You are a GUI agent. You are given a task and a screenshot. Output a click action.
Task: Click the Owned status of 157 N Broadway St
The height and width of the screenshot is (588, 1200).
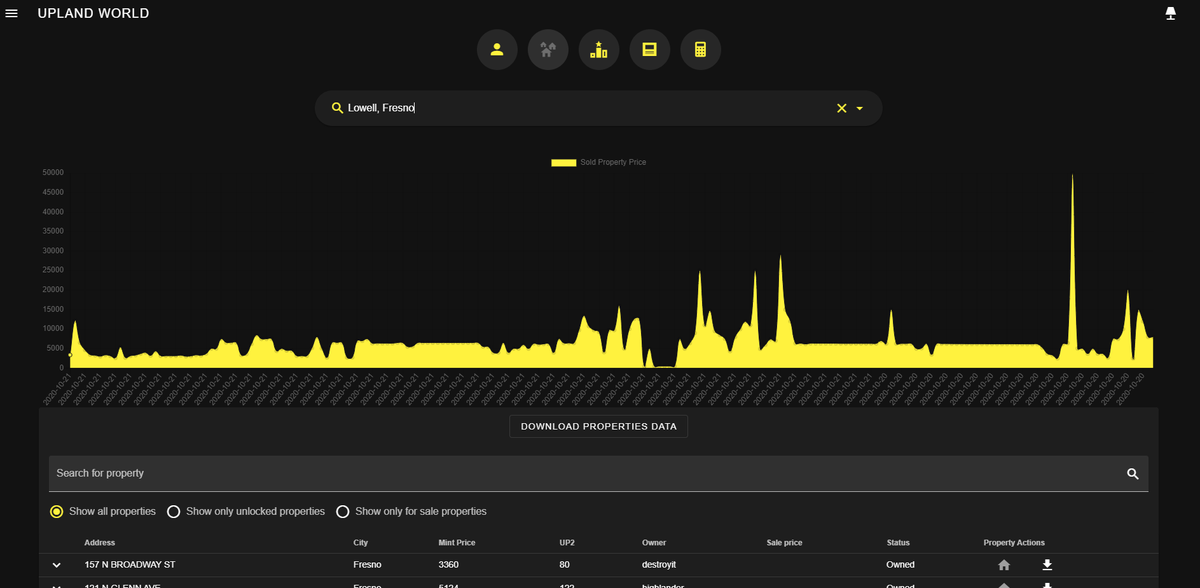click(x=901, y=565)
